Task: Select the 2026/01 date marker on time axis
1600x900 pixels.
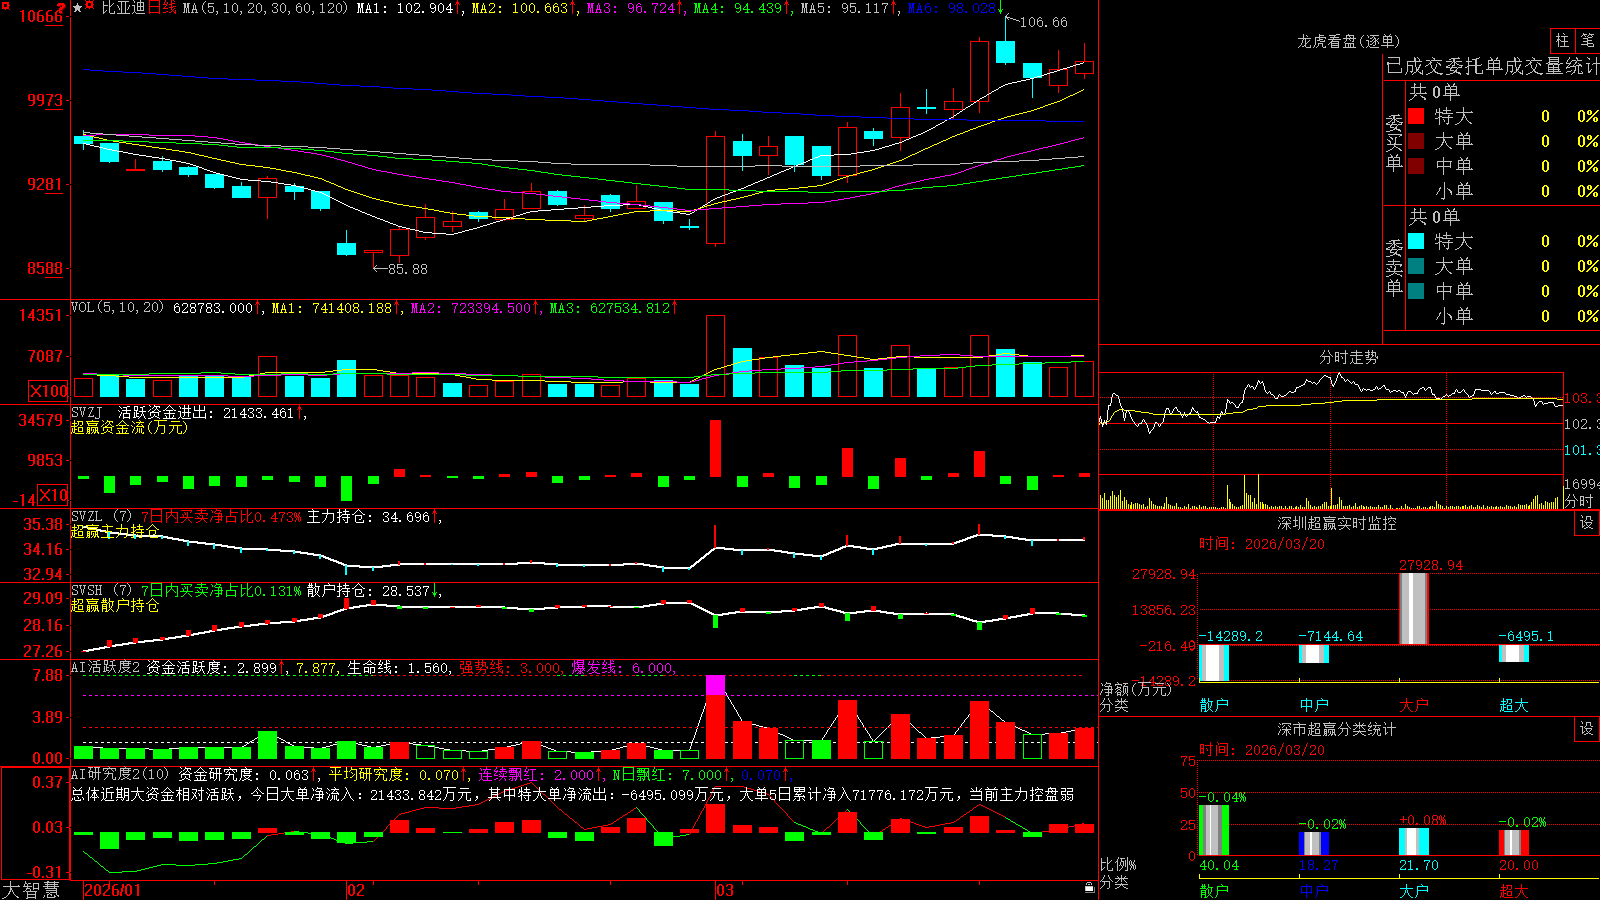Action: (x=113, y=890)
